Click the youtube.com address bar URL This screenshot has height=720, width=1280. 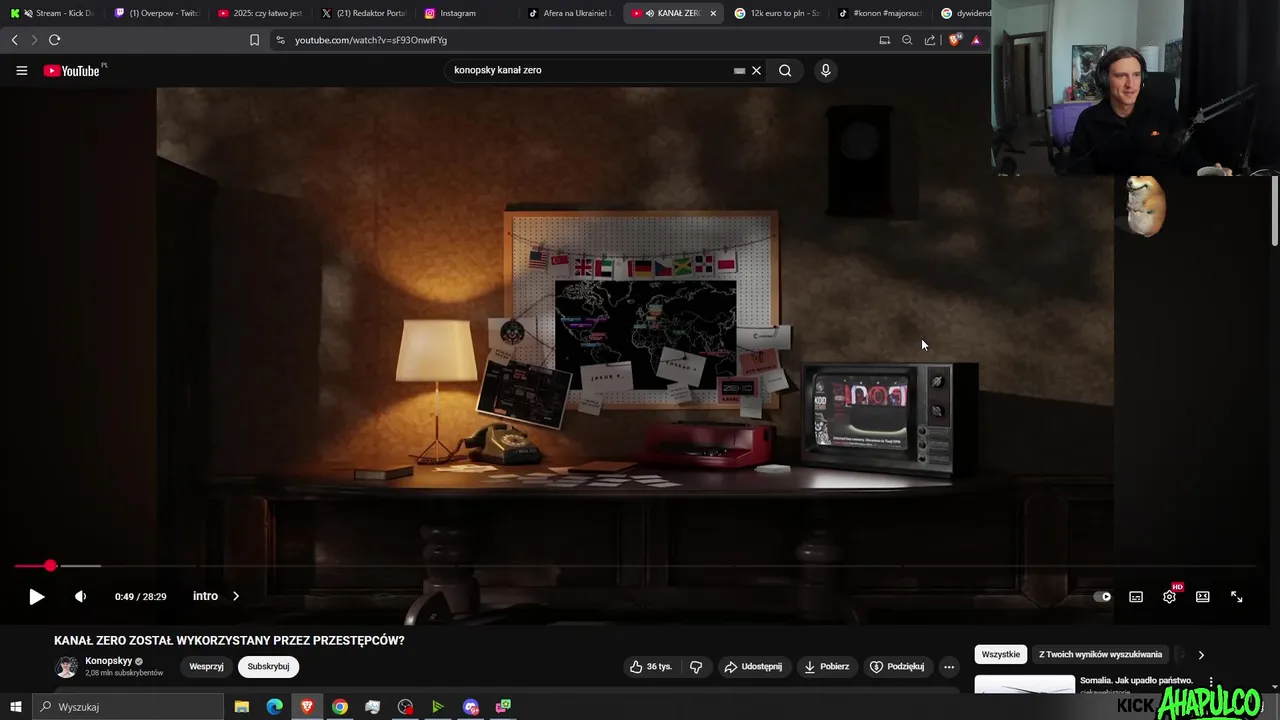pos(371,40)
